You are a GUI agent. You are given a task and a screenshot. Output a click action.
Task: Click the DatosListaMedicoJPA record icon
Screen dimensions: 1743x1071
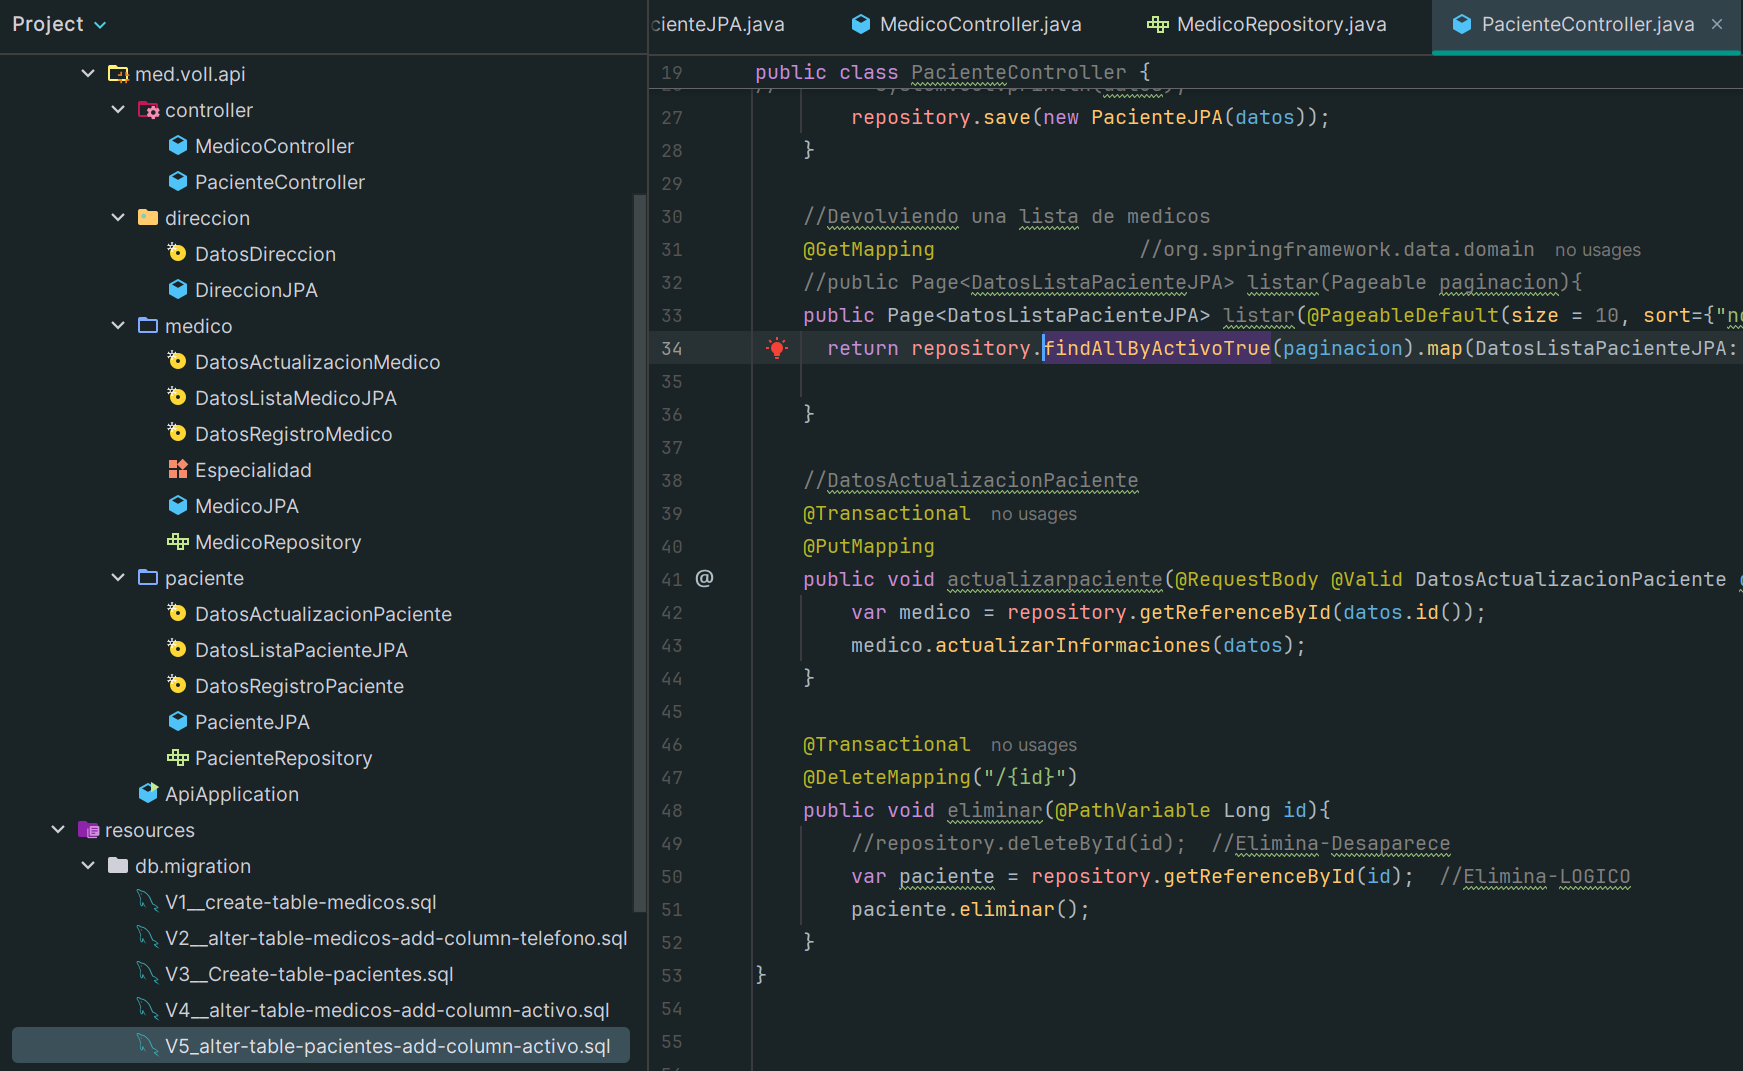(x=178, y=398)
